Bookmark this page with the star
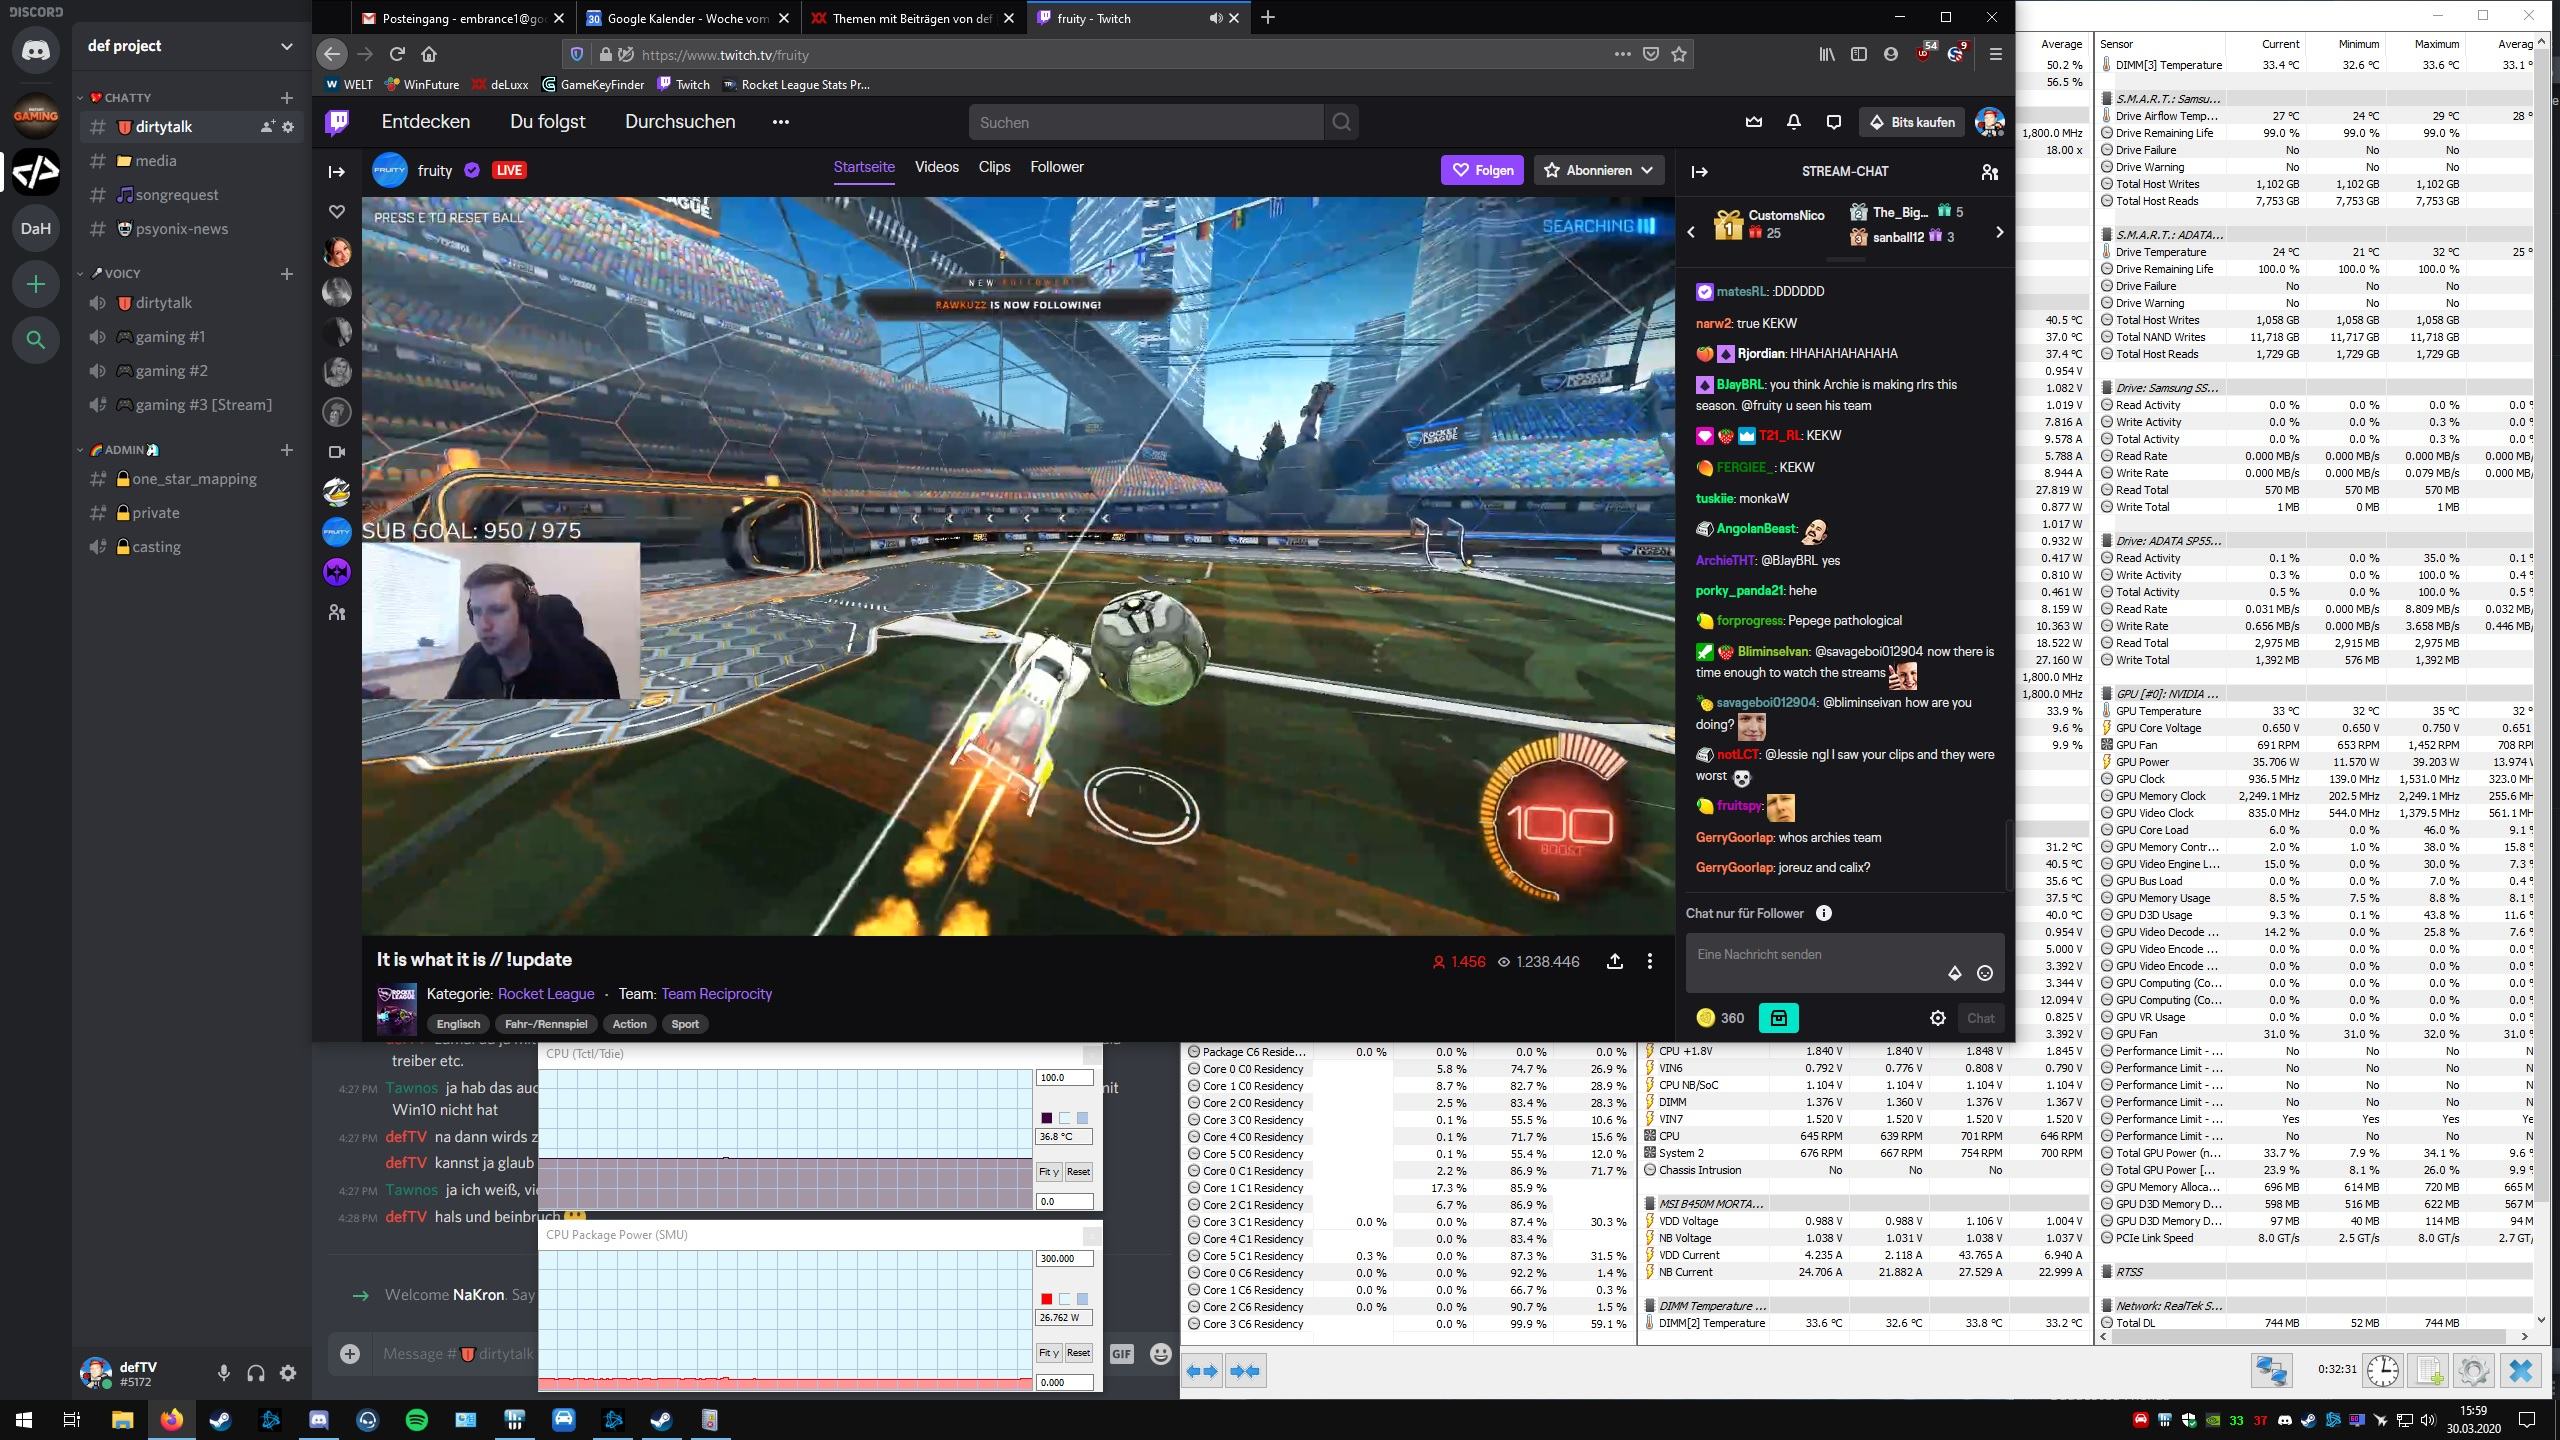The image size is (2560, 1440). coord(1679,54)
